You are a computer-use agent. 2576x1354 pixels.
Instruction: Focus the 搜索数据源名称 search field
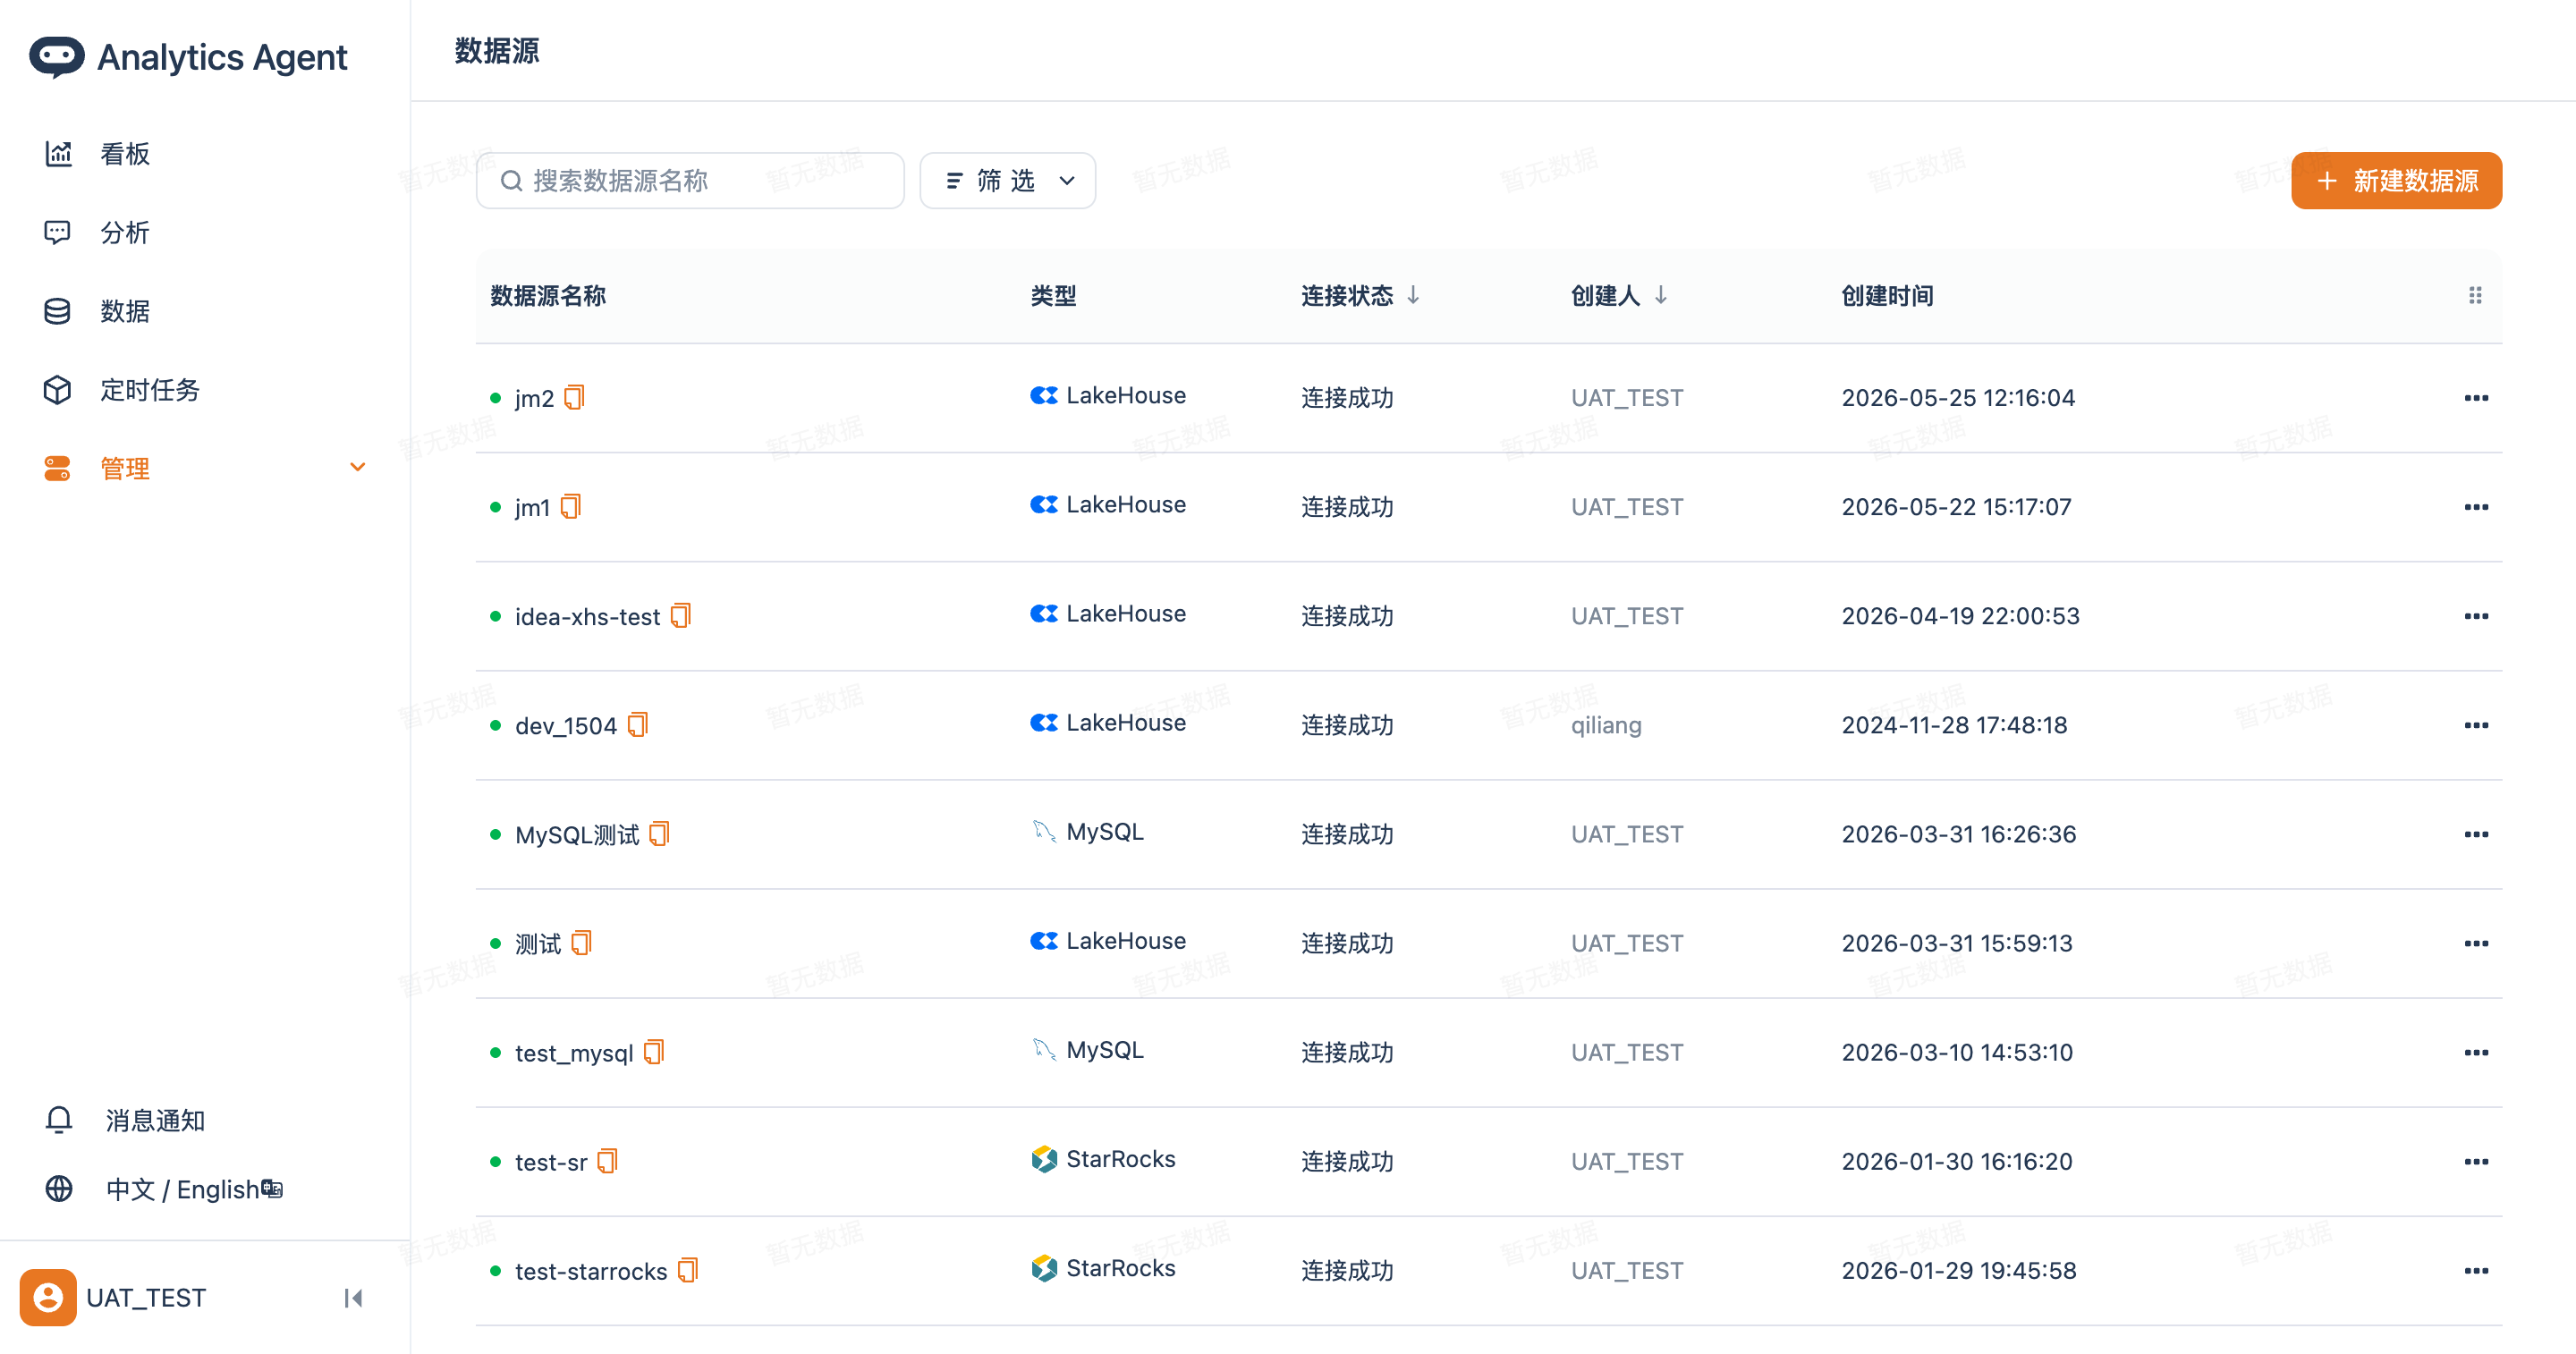690,180
